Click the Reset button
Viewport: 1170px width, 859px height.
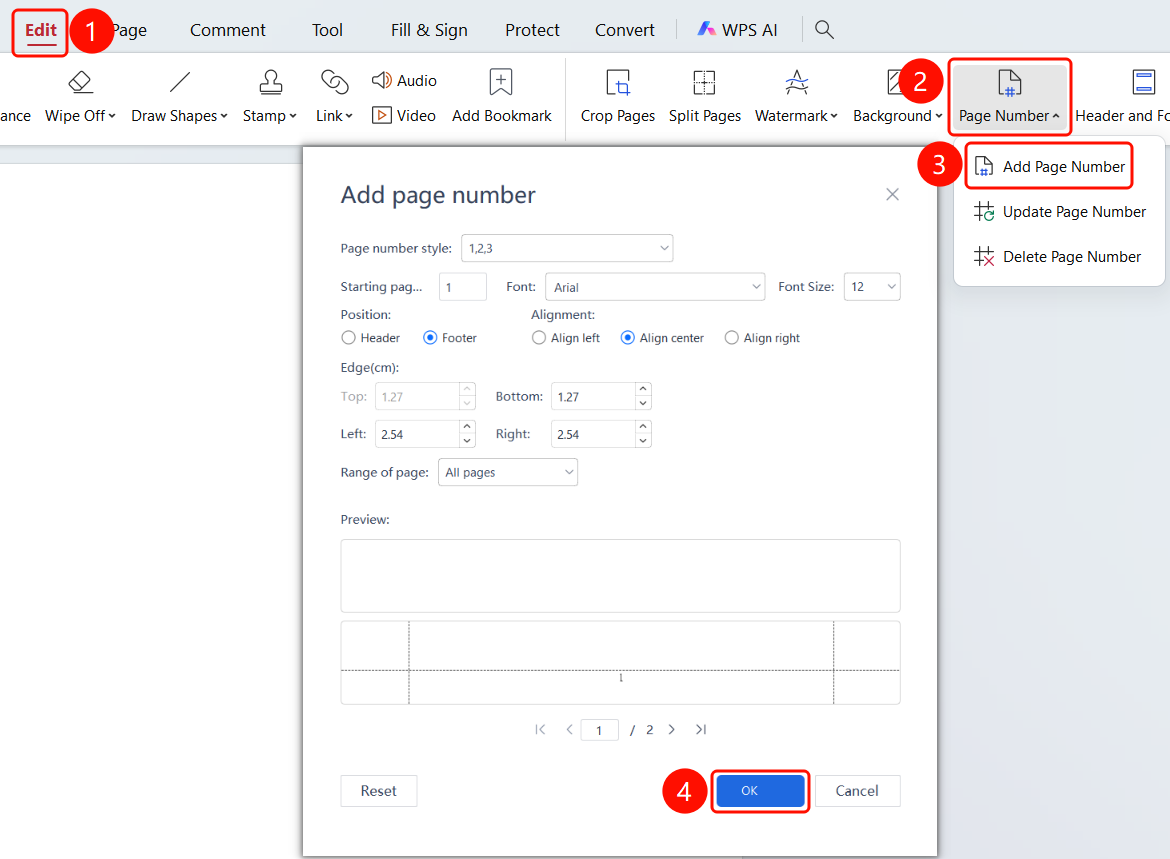379,791
